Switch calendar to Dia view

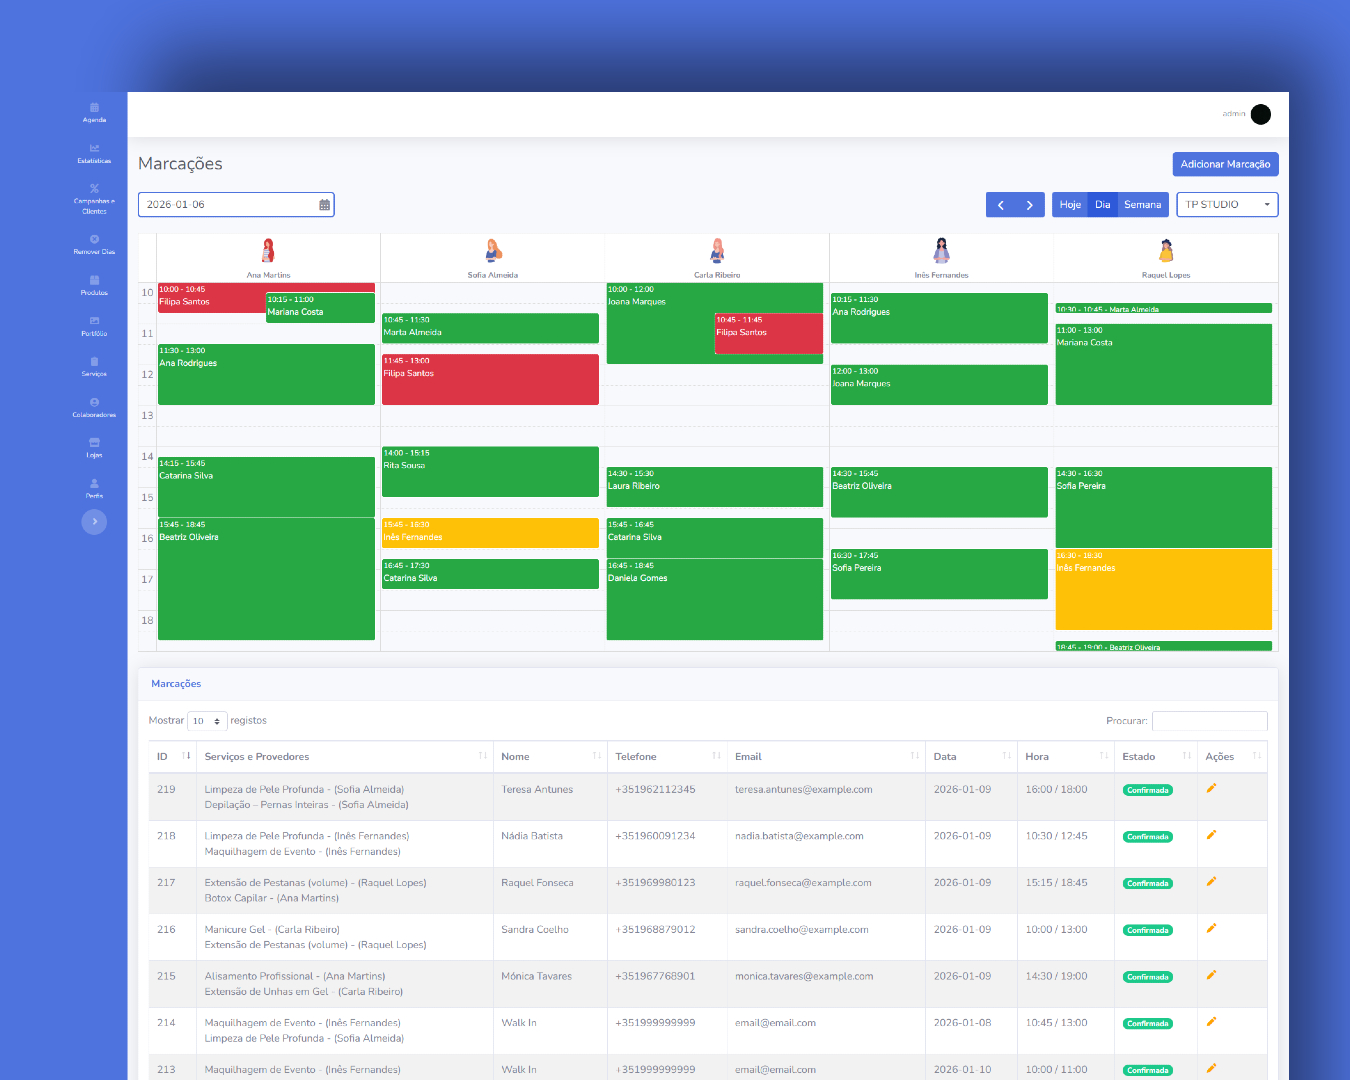coord(1102,205)
